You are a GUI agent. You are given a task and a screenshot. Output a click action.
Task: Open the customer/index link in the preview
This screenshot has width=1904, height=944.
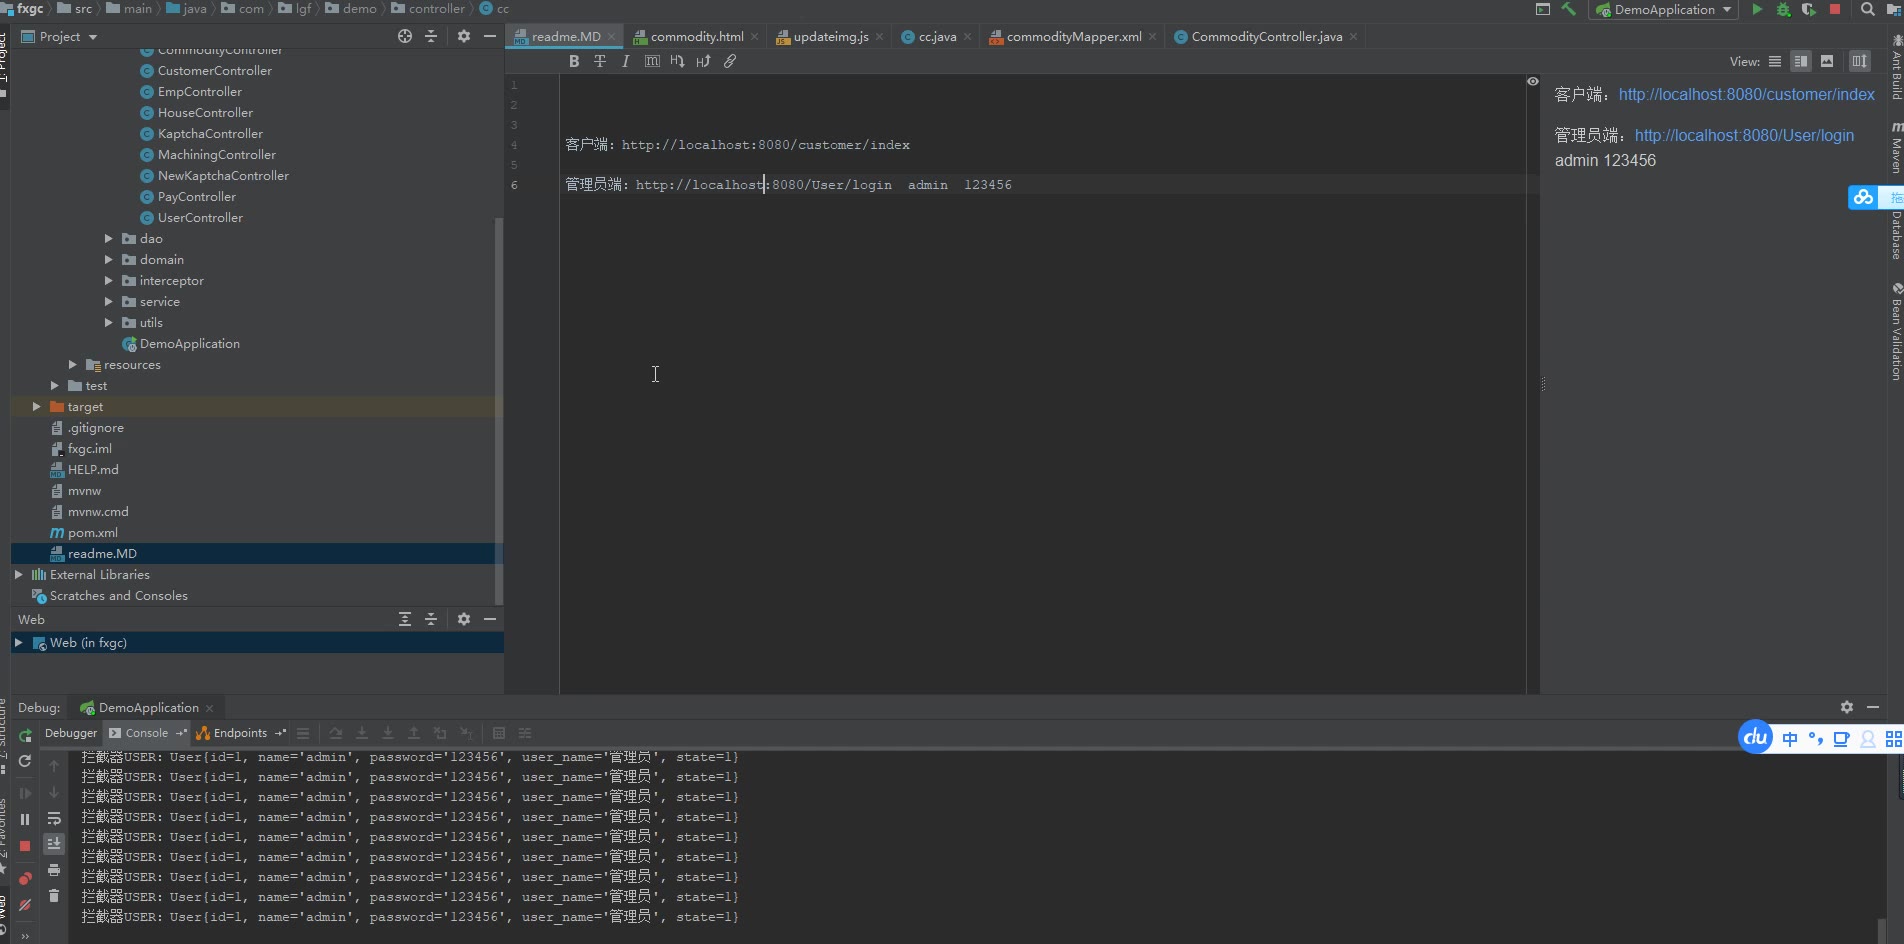click(x=1746, y=94)
